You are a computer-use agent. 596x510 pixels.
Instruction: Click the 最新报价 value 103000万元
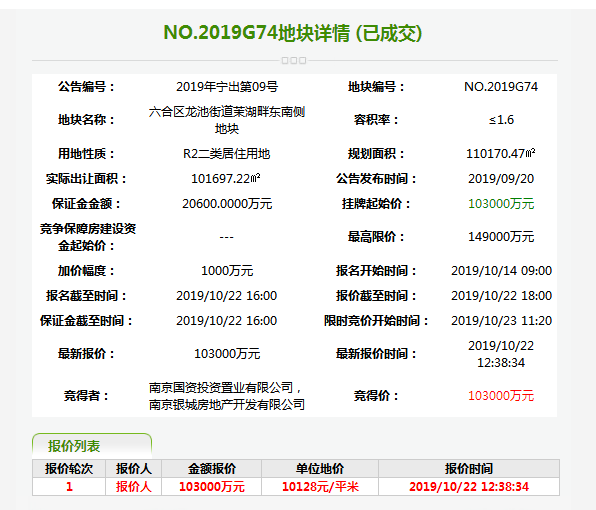tap(227, 354)
